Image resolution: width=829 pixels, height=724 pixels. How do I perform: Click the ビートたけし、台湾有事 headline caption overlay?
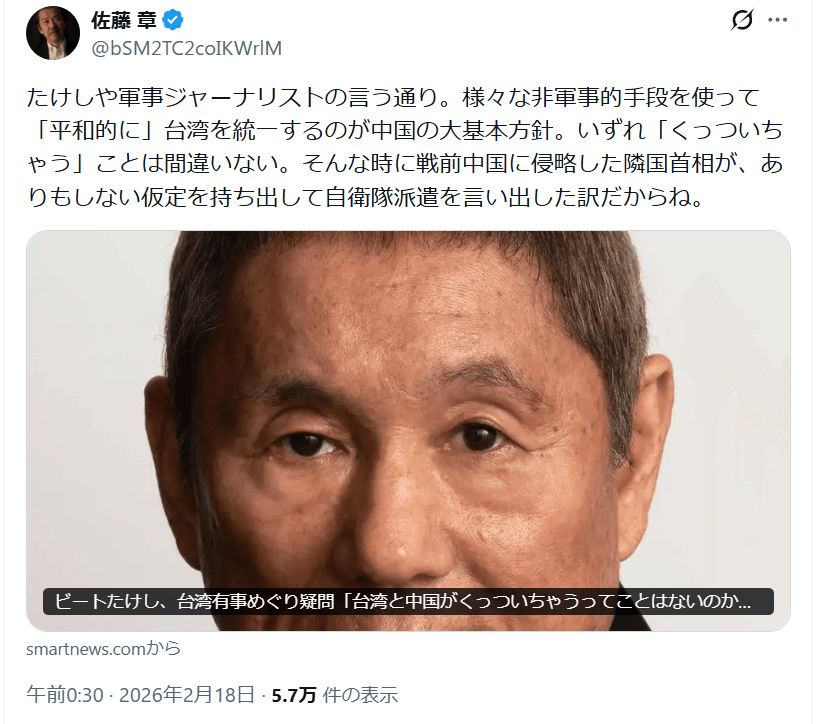[408, 601]
